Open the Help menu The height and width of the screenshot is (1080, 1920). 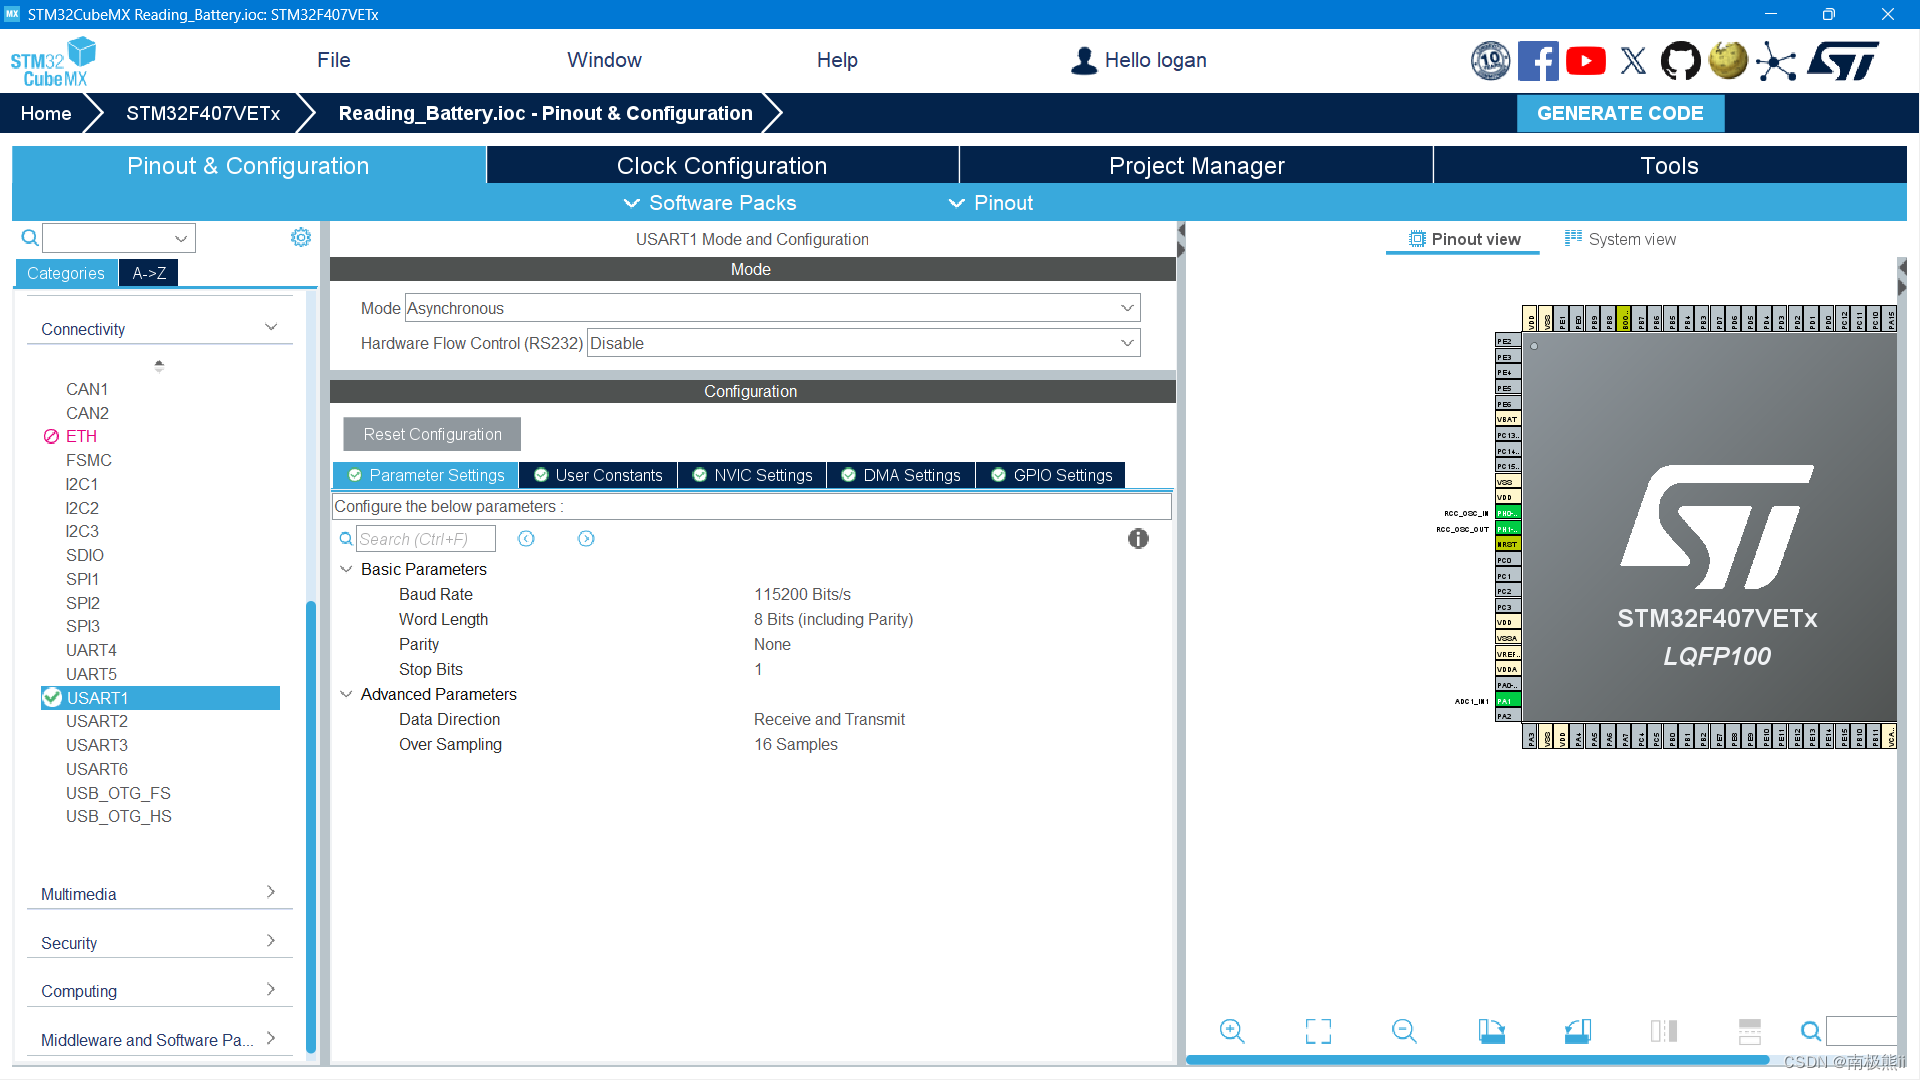pos(837,60)
